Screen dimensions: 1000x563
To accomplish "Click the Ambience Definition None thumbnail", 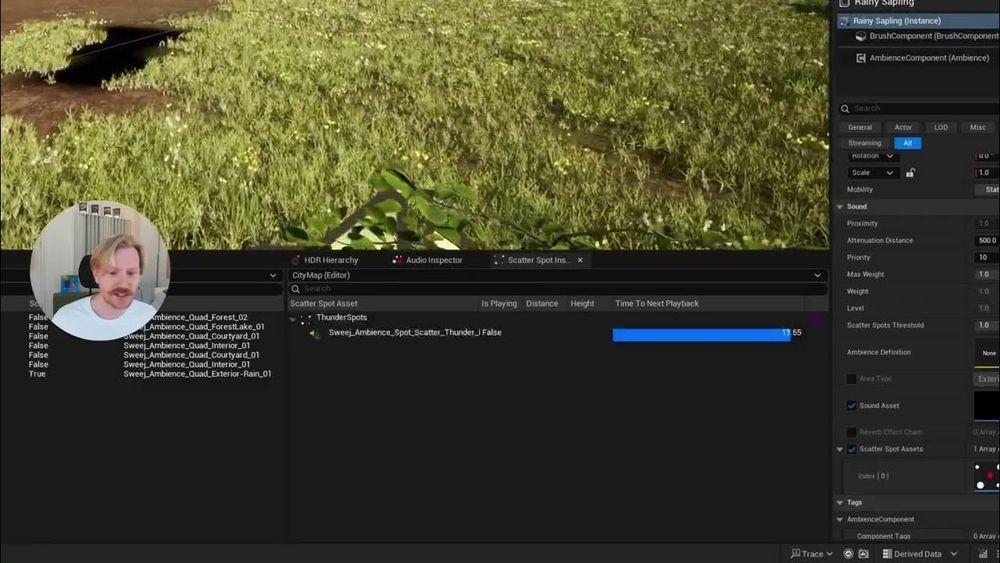I will (987, 353).
